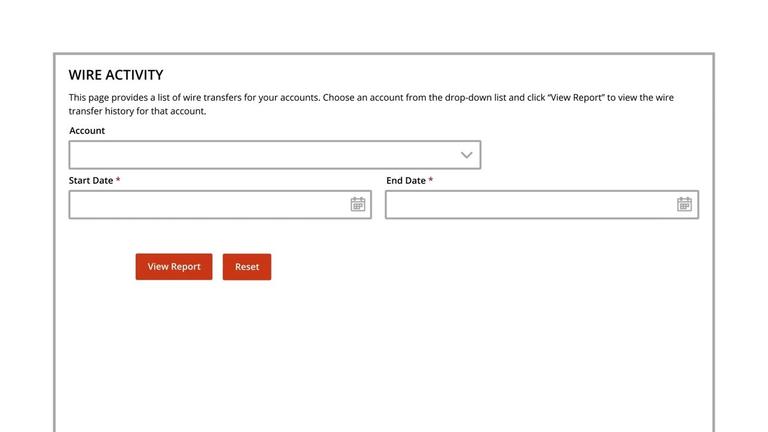The height and width of the screenshot is (432, 768).
Task: Click the red asterisk beside End Date
Action: 431,180
